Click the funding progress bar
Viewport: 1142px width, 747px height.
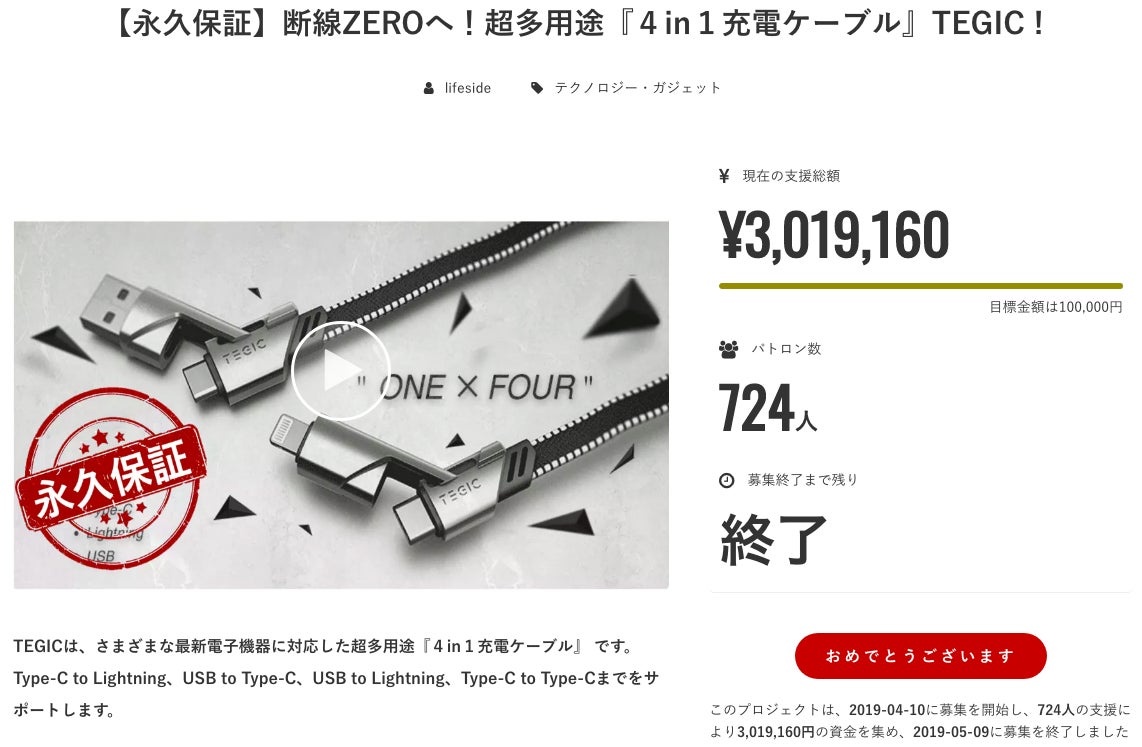click(x=921, y=286)
